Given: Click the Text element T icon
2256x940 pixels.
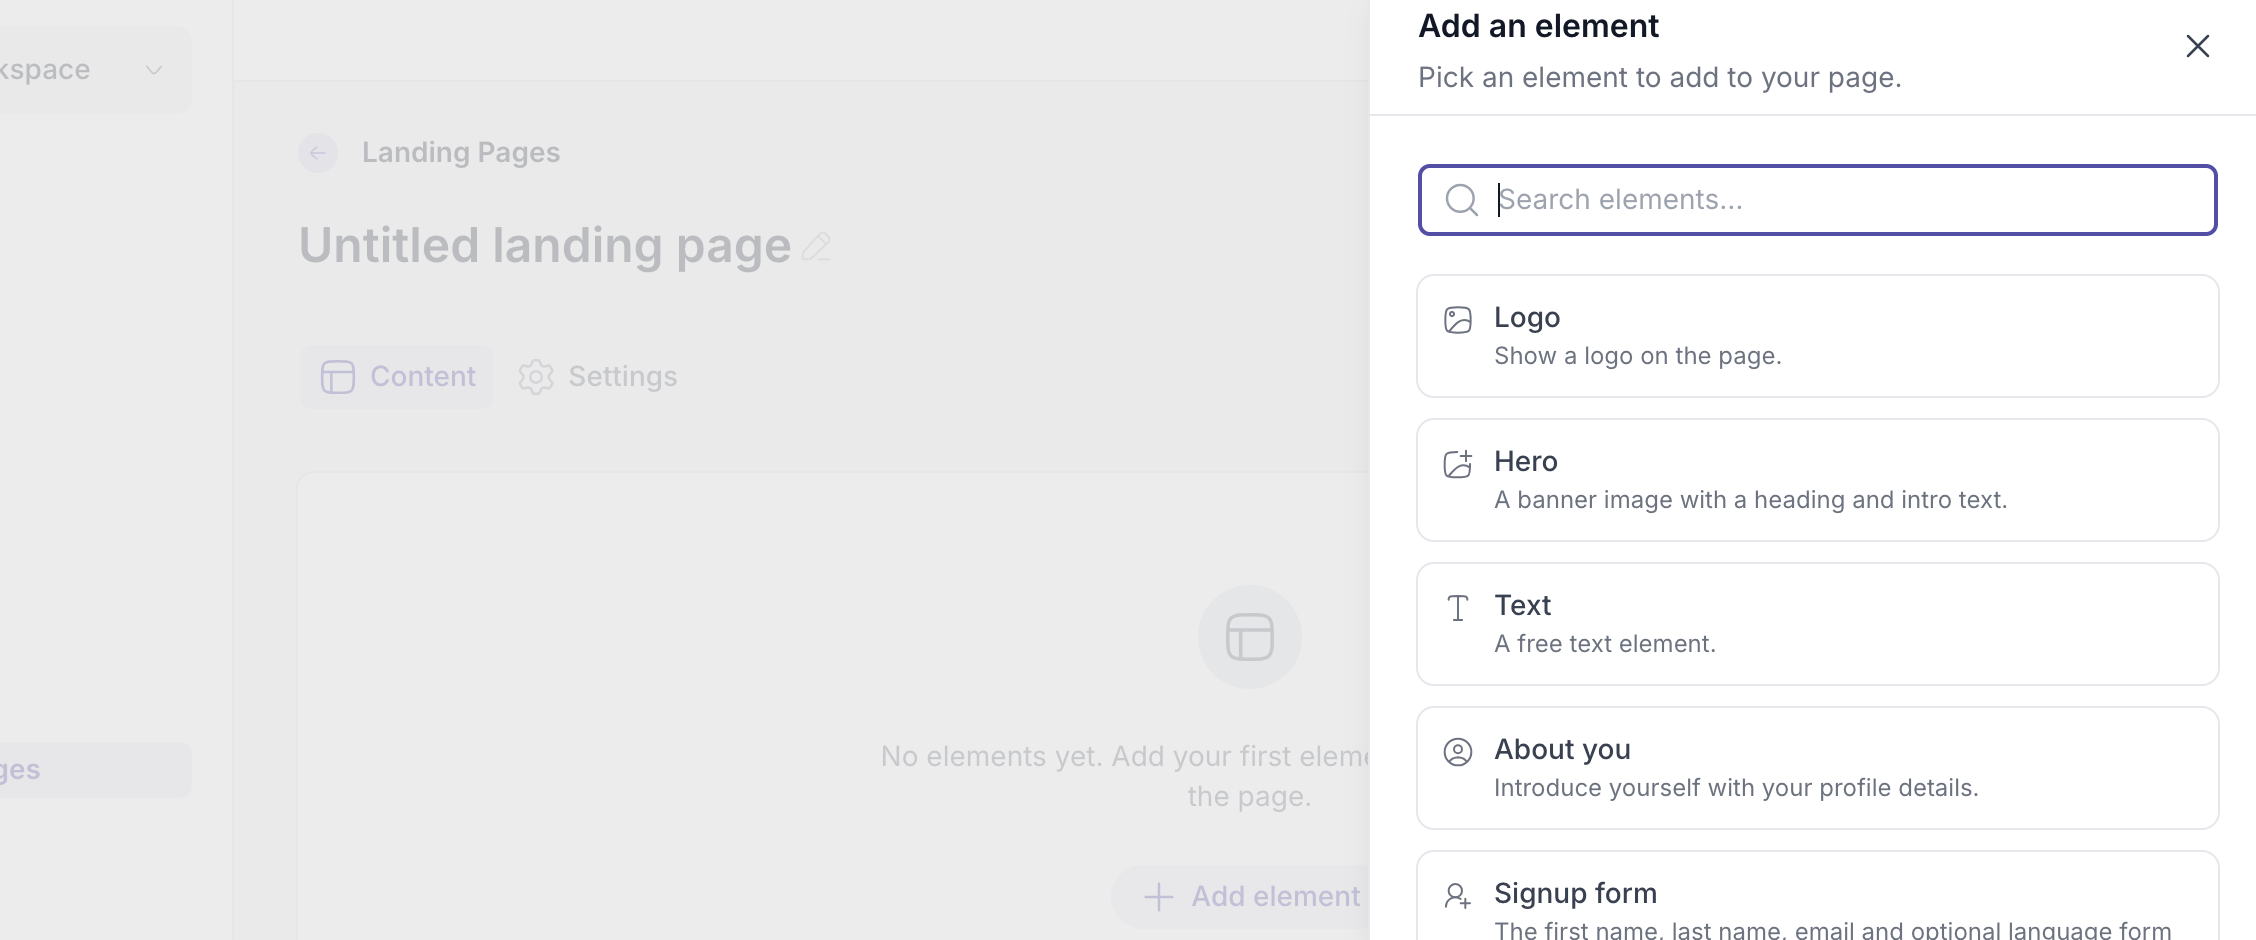Looking at the screenshot, I should tap(1458, 608).
